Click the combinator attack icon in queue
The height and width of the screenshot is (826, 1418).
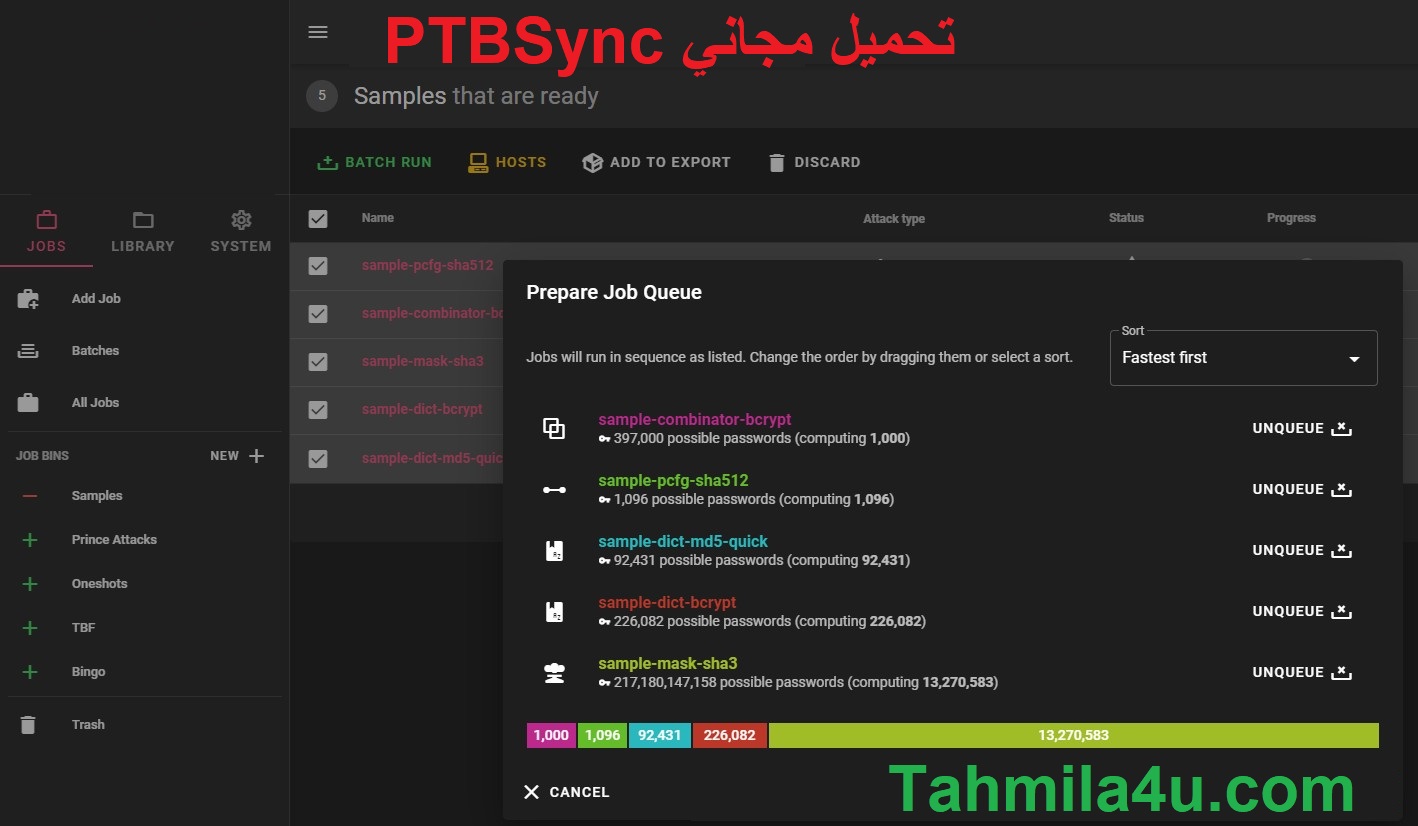point(554,428)
